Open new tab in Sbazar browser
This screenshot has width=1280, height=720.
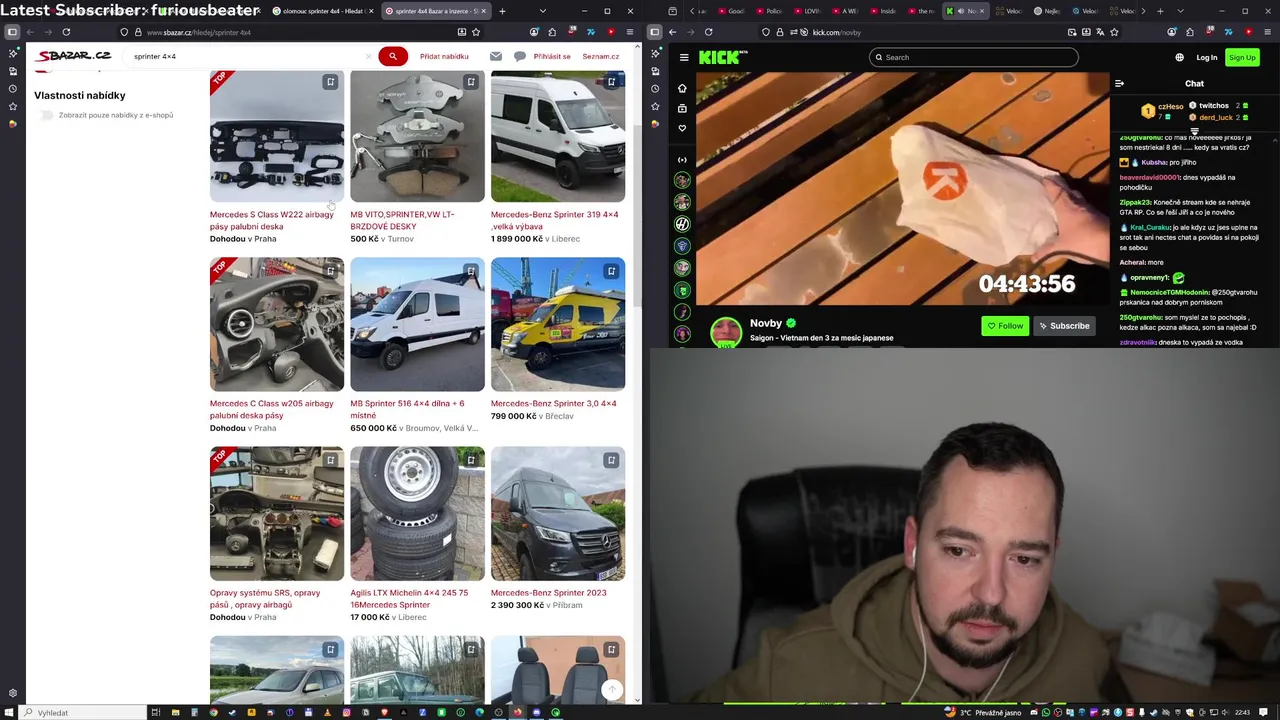tap(502, 11)
